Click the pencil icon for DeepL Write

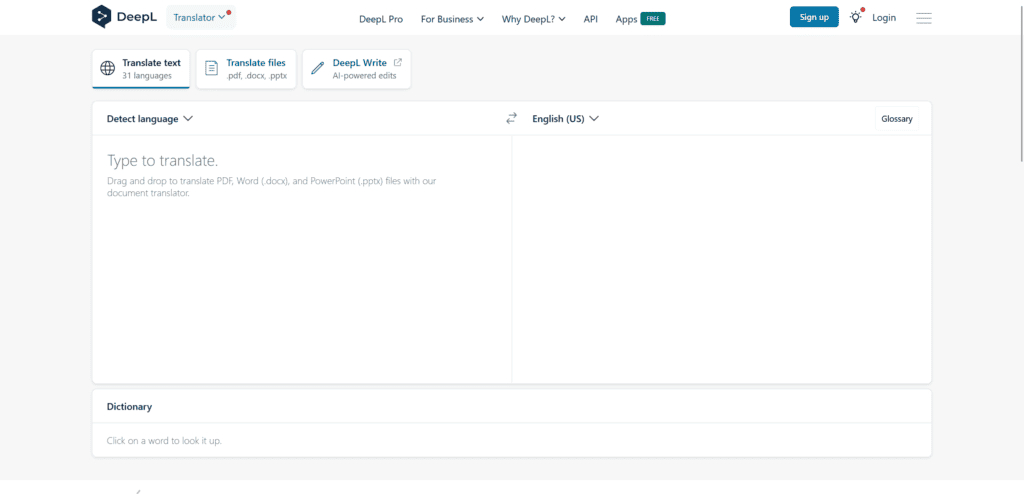[x=317, y=69]
